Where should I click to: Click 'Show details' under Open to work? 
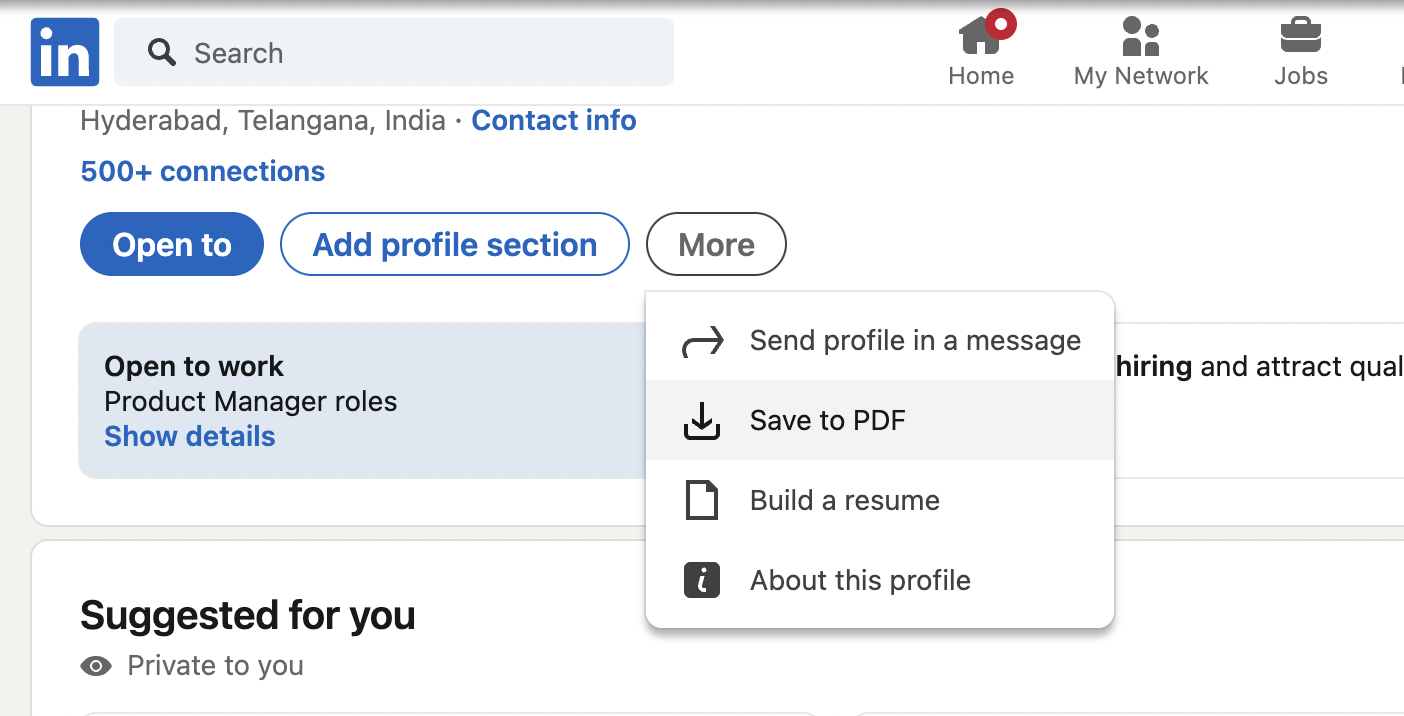point(190,437)
